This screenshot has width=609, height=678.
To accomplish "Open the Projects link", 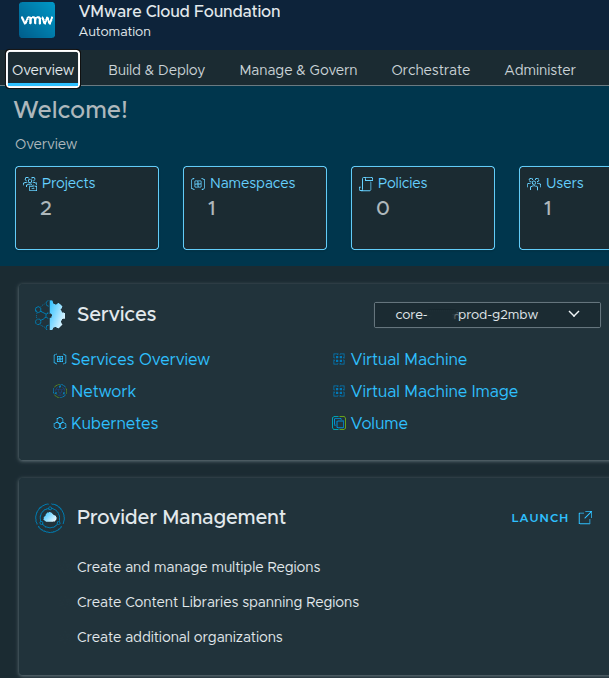I will 68,183.
